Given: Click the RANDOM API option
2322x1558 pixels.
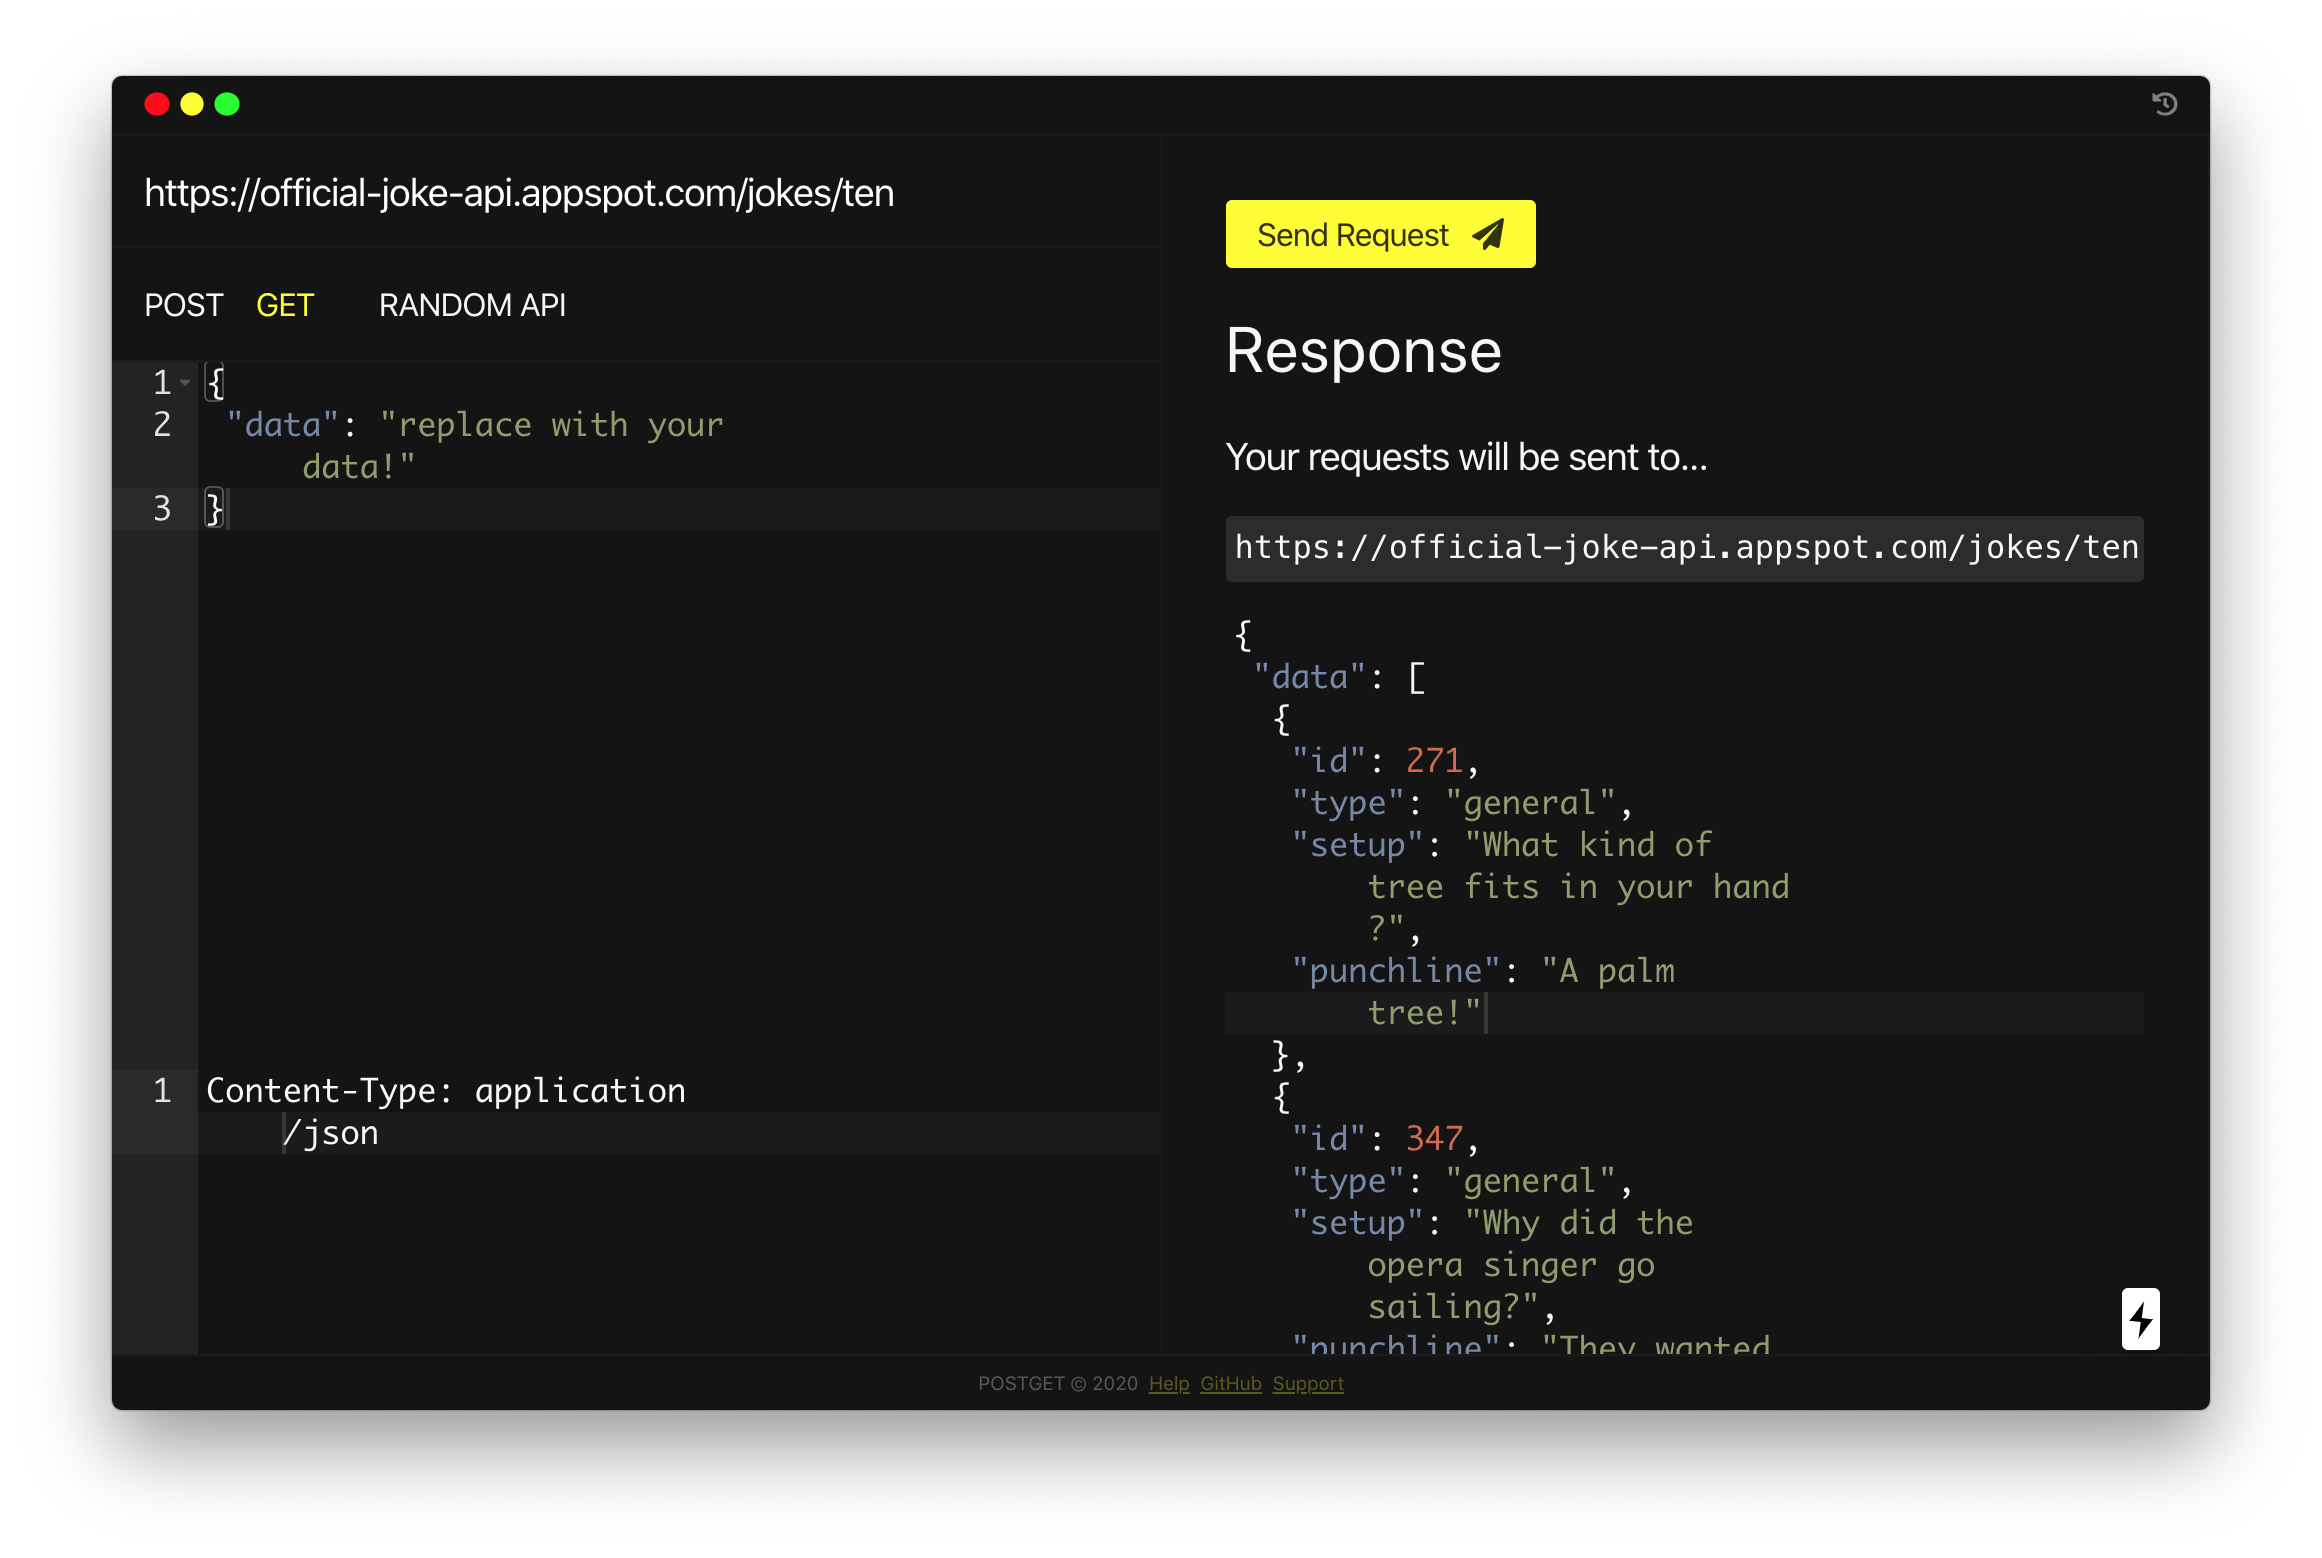Looking at the screenshot, I should pyautogui.click(x=472, y=305).
